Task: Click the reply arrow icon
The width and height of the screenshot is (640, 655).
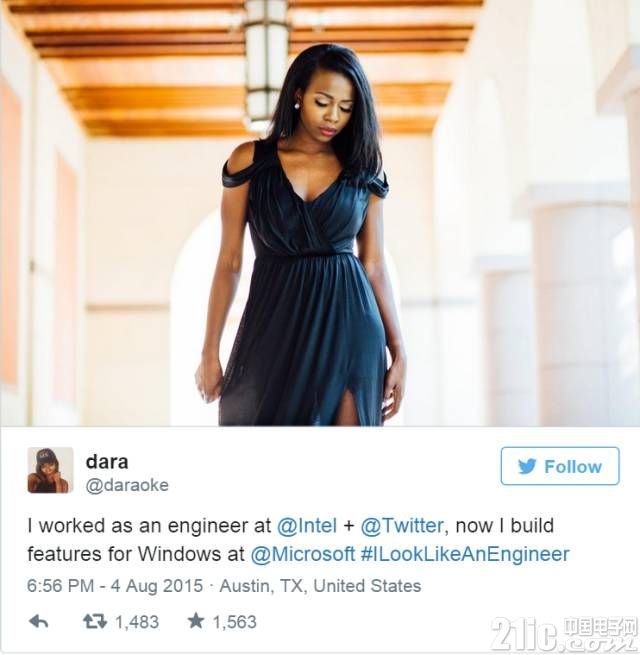Action: point(38,622)
